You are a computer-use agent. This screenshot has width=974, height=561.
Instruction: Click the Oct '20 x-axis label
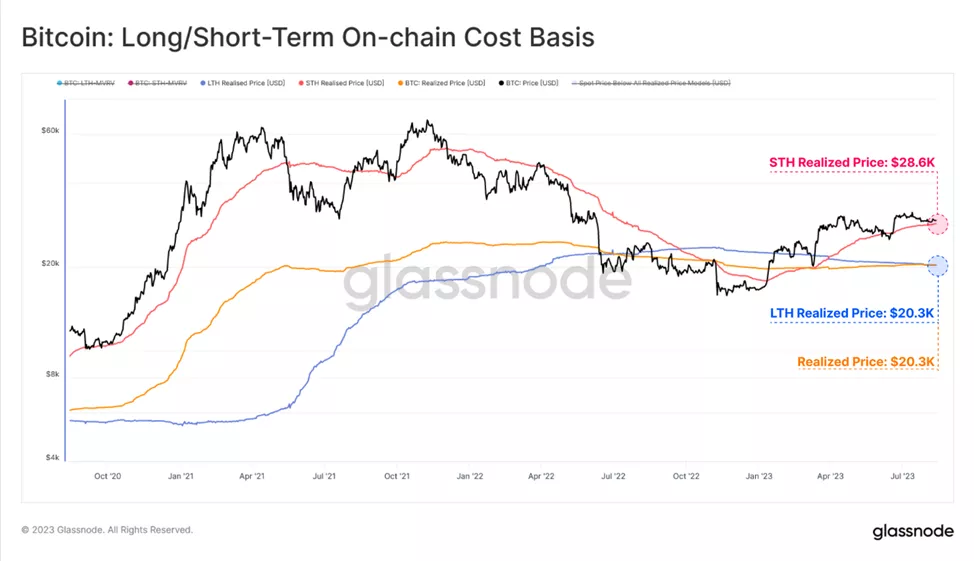108,476
